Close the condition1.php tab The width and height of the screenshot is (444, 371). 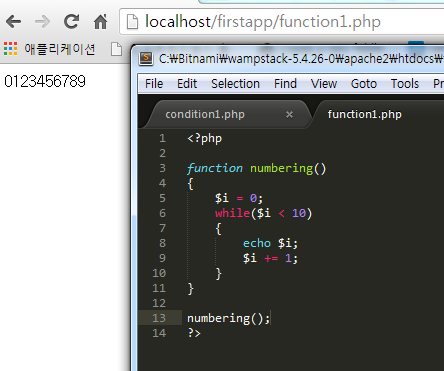pos(289,115)
